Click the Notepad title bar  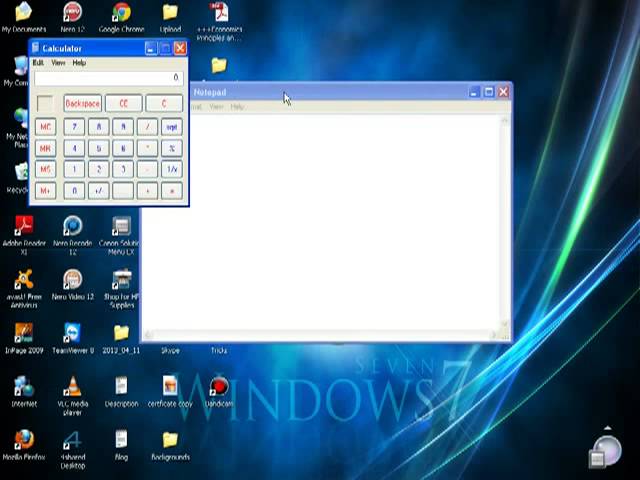[327, 92]
